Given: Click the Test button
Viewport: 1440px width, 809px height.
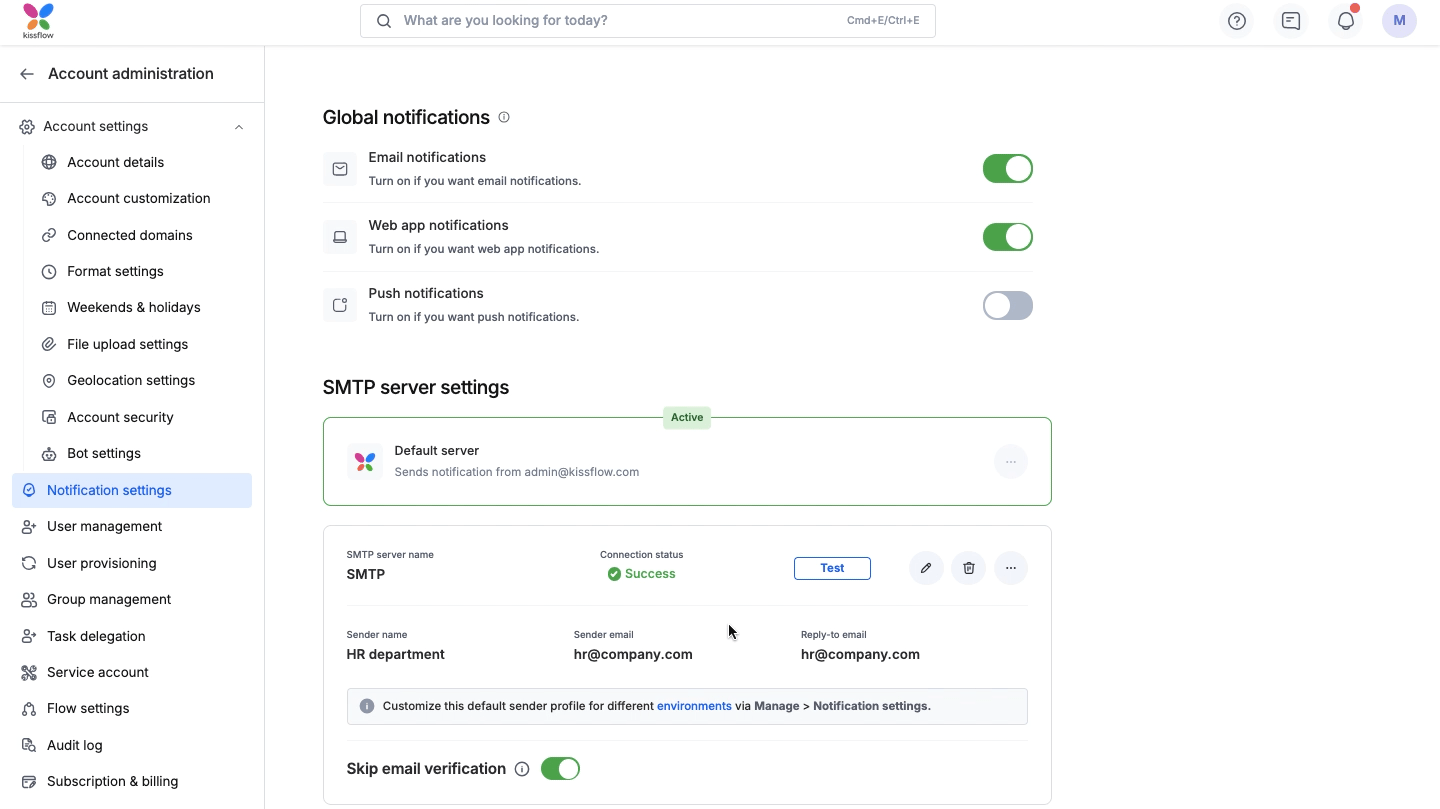Looking at the screenshot, I should (832, 568).
